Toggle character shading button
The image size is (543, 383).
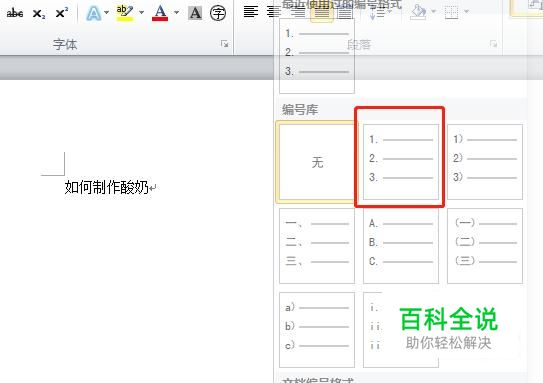tap(195, 13)
